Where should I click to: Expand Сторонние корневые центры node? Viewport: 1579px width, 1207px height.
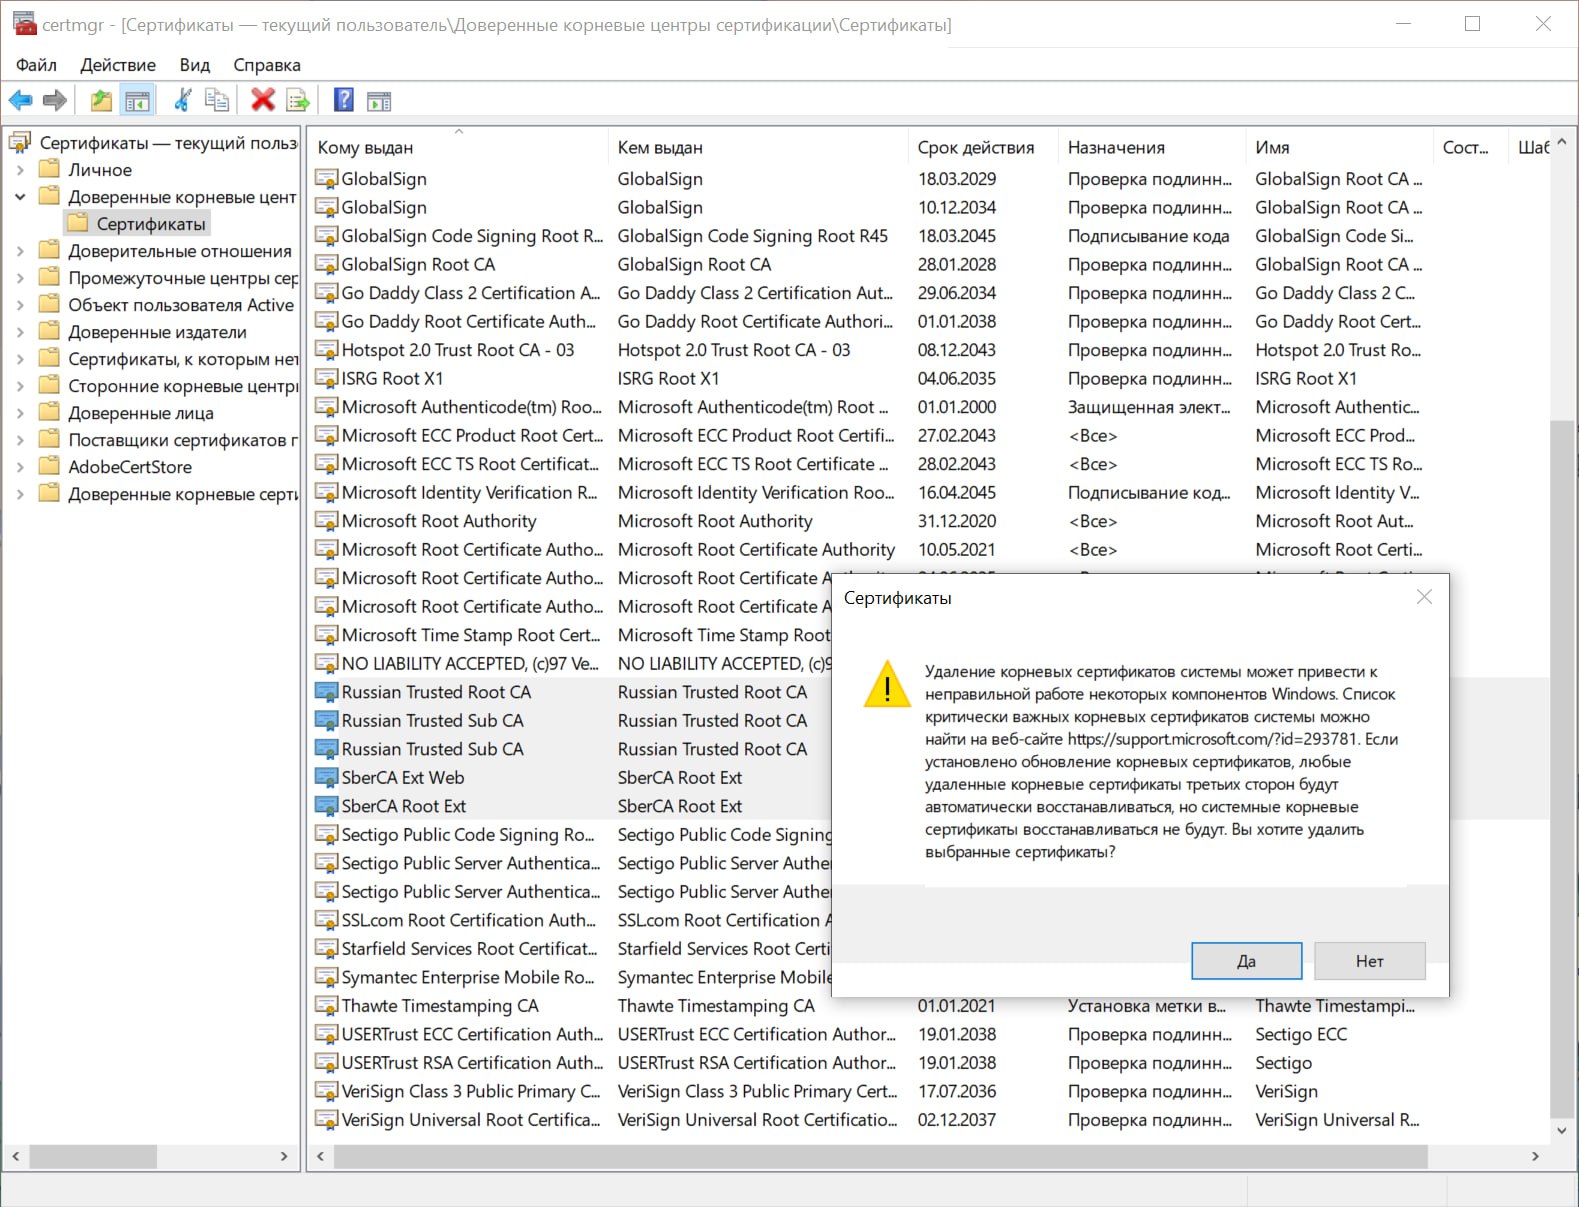pyautogui.click(x=20, y=386)
